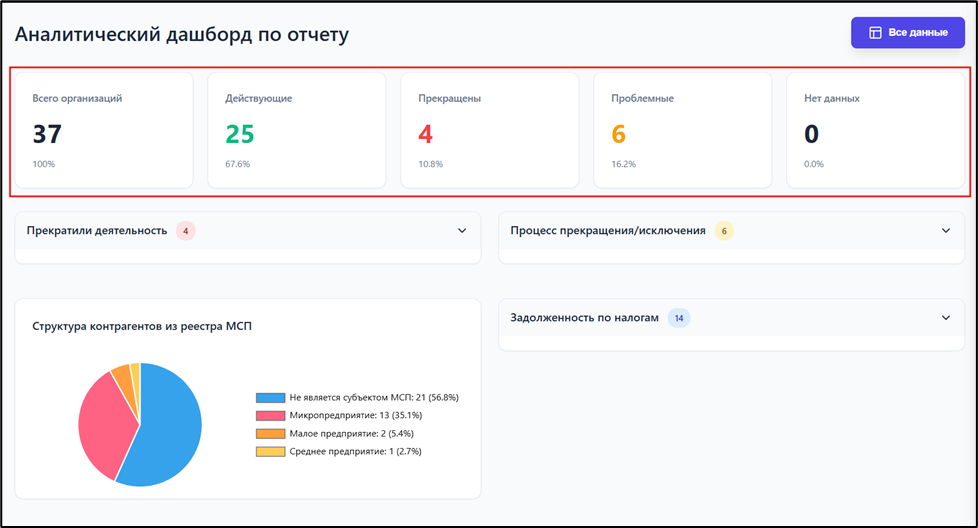The width and height of the screenshot is (978, 528).
Task: Click the yellow badge with count 6
Action: pyautogui.click(x=724, y=231)
